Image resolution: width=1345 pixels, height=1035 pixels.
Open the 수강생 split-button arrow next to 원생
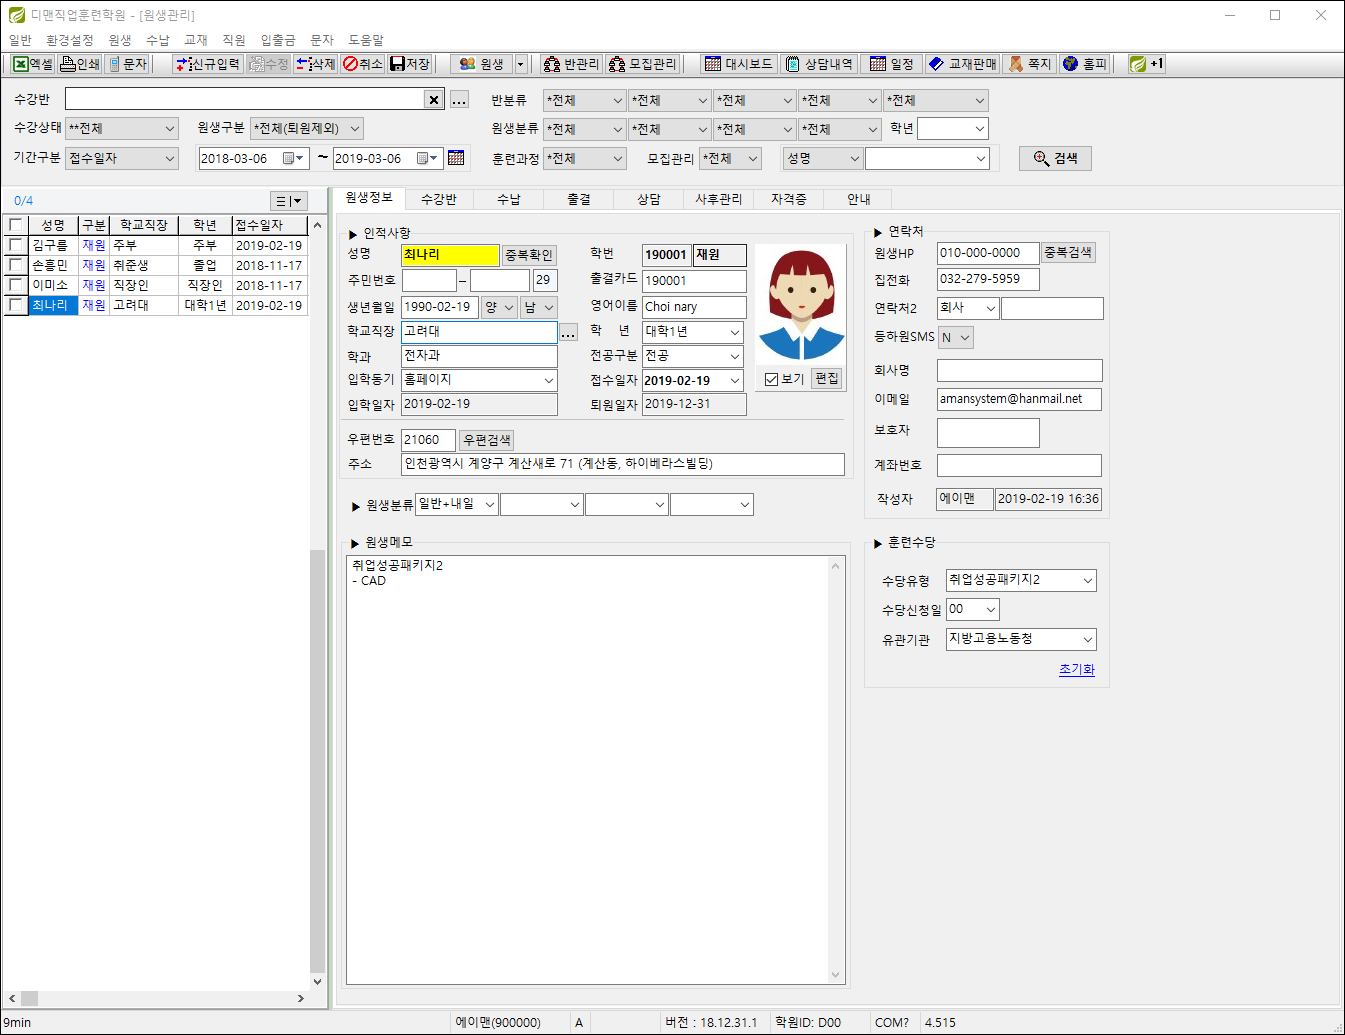pyautogui.click(x=521, y=64)
